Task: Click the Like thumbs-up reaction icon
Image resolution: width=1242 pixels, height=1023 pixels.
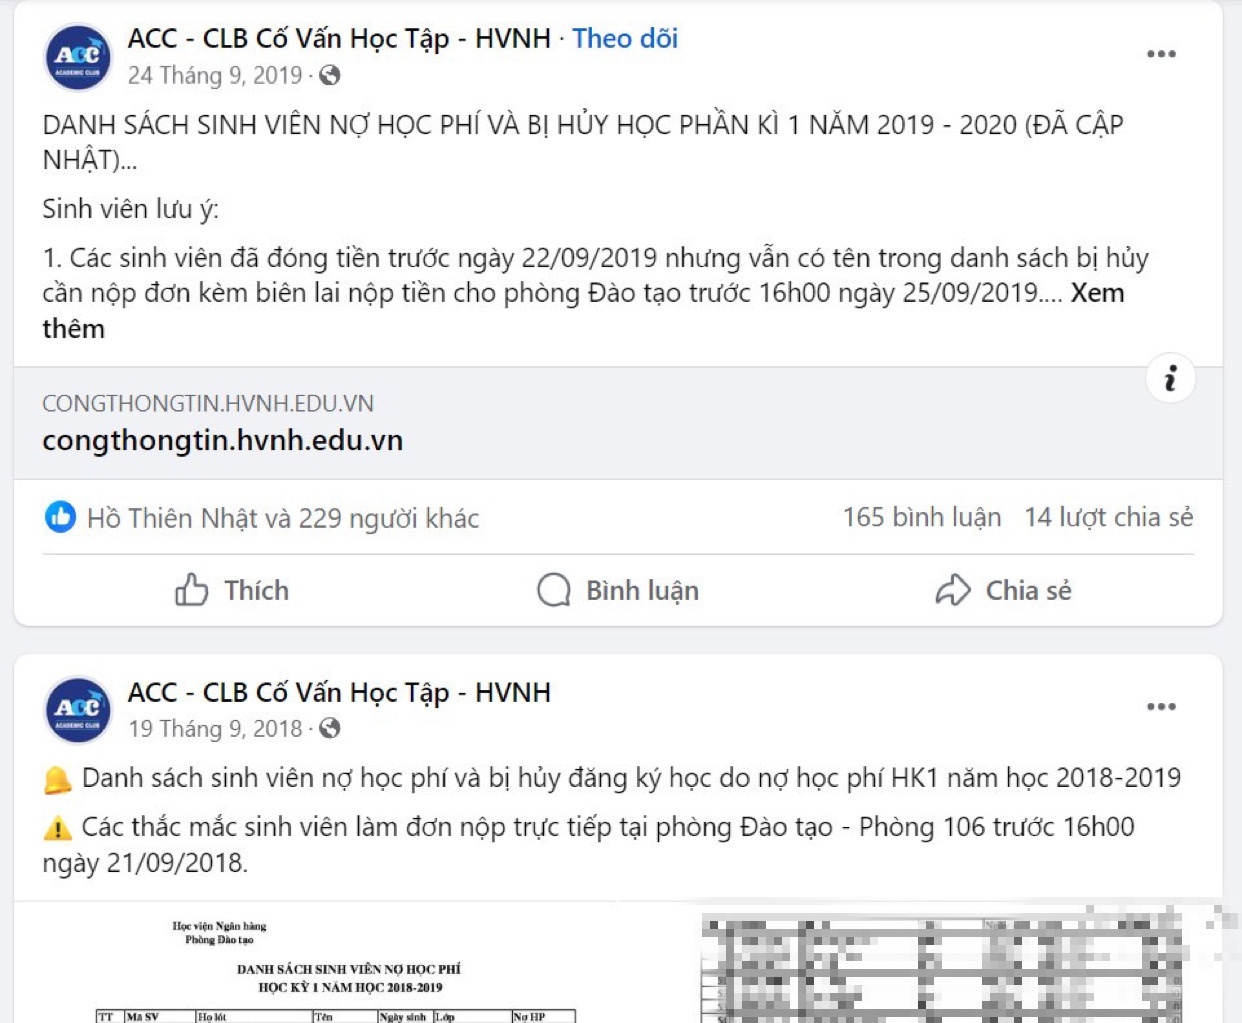Action: pos(61,517)
